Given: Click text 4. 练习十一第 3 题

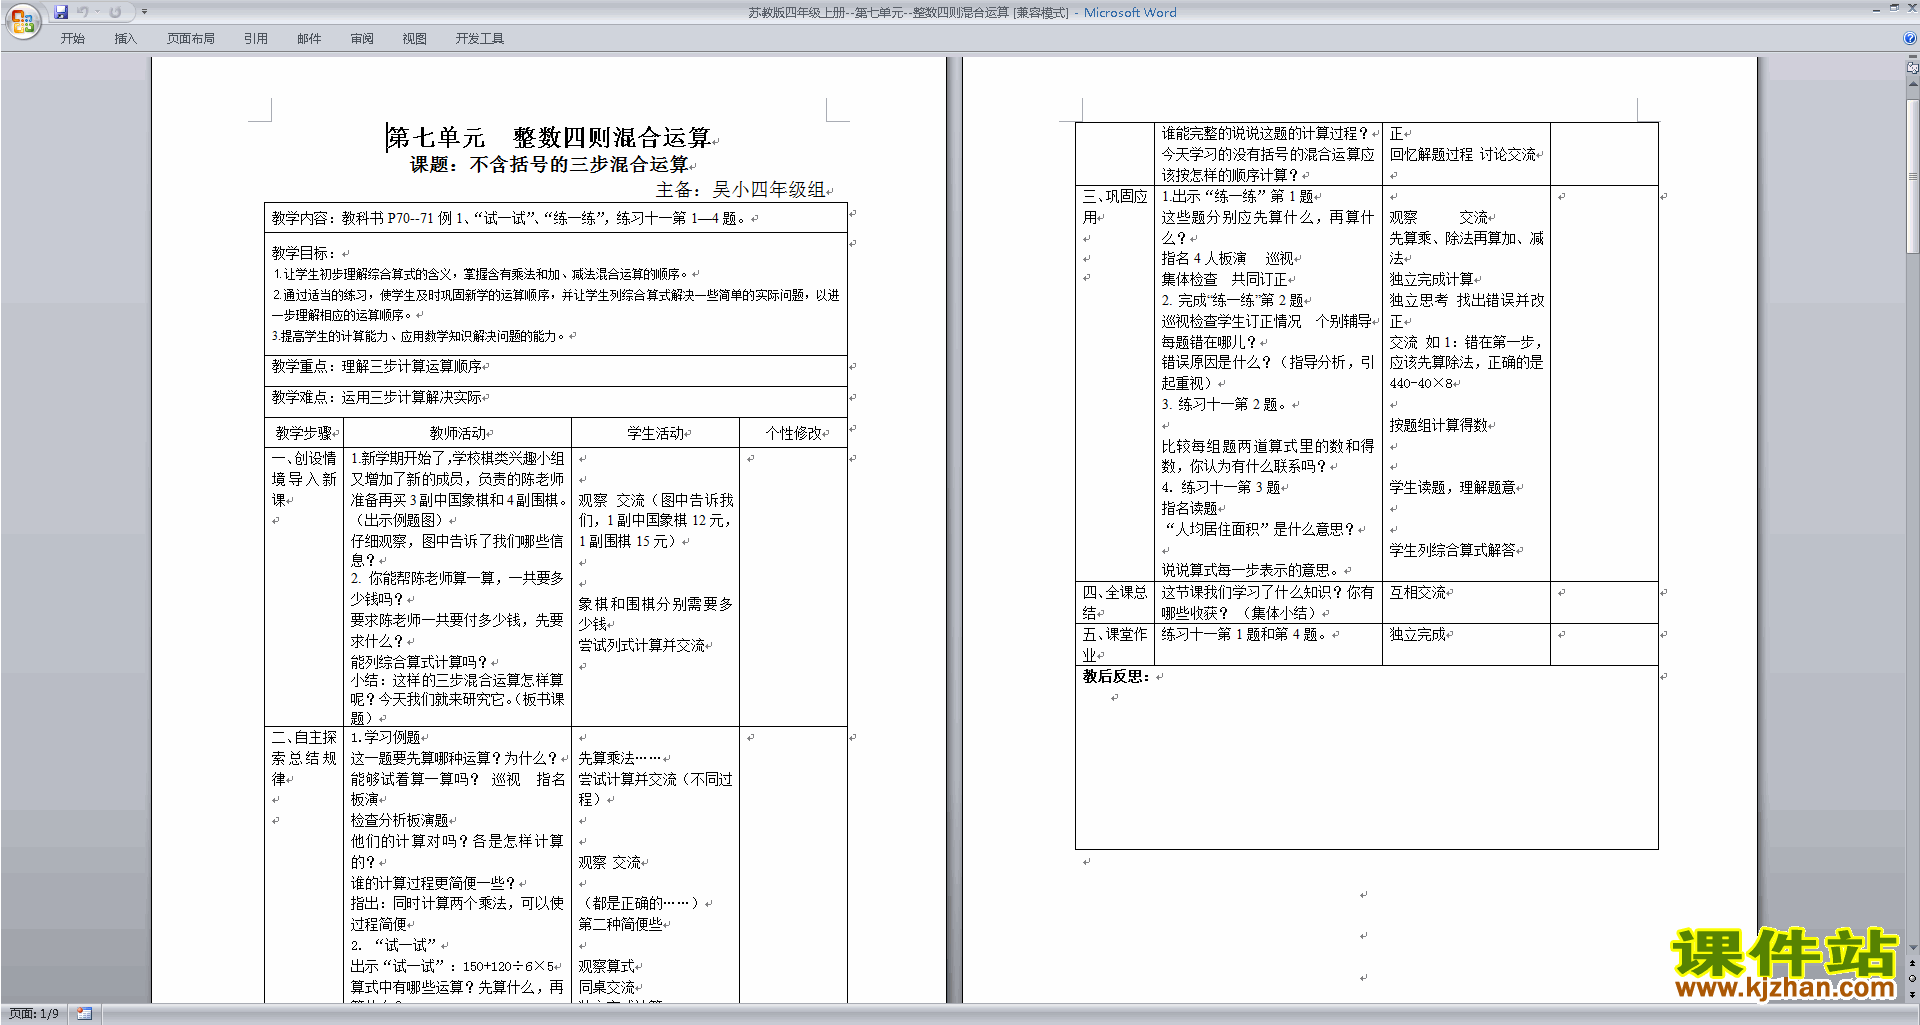Looking at the screenshot, I should (1221, 488).
